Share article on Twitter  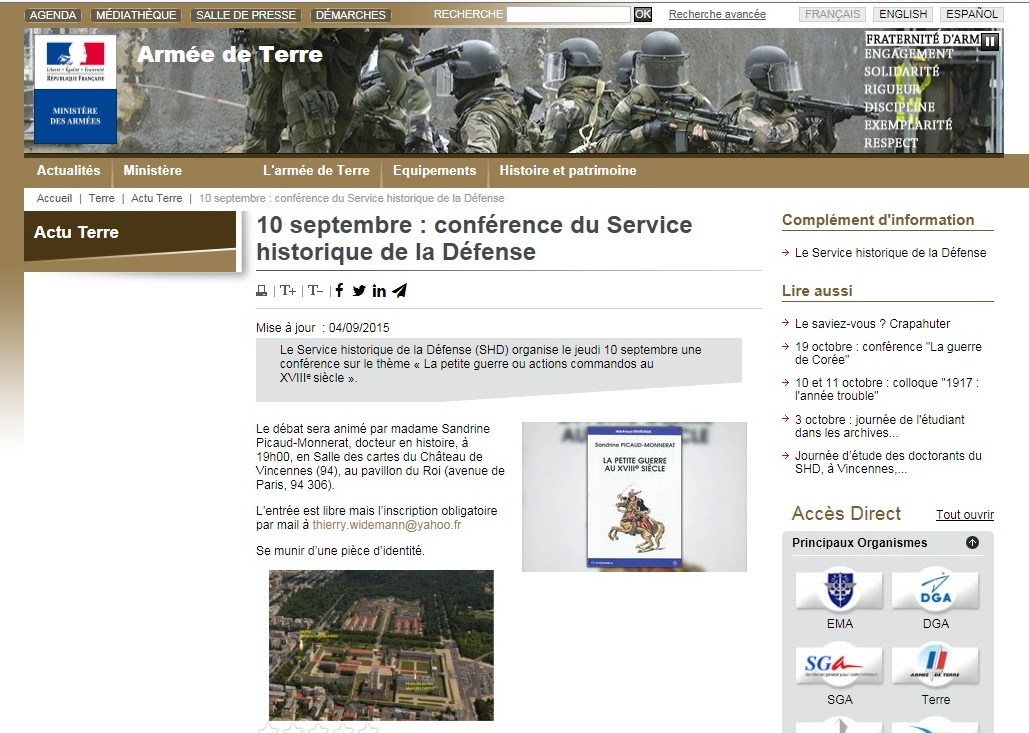(x=359, y=291)
